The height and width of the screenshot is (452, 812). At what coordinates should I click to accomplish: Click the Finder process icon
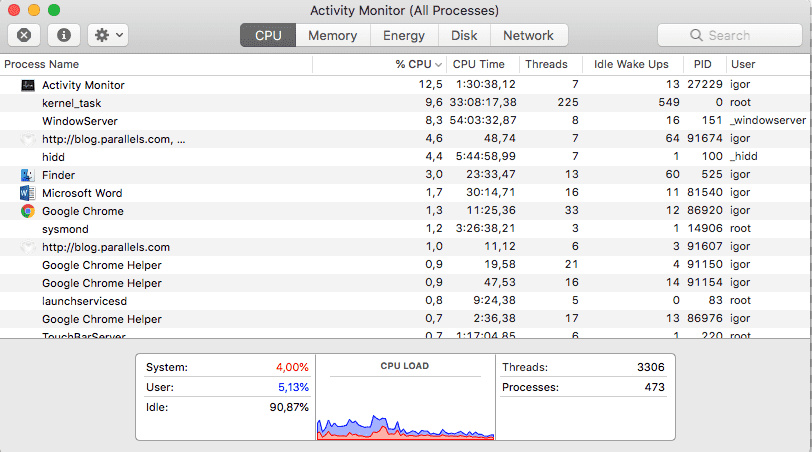click(x=27, y=175)
